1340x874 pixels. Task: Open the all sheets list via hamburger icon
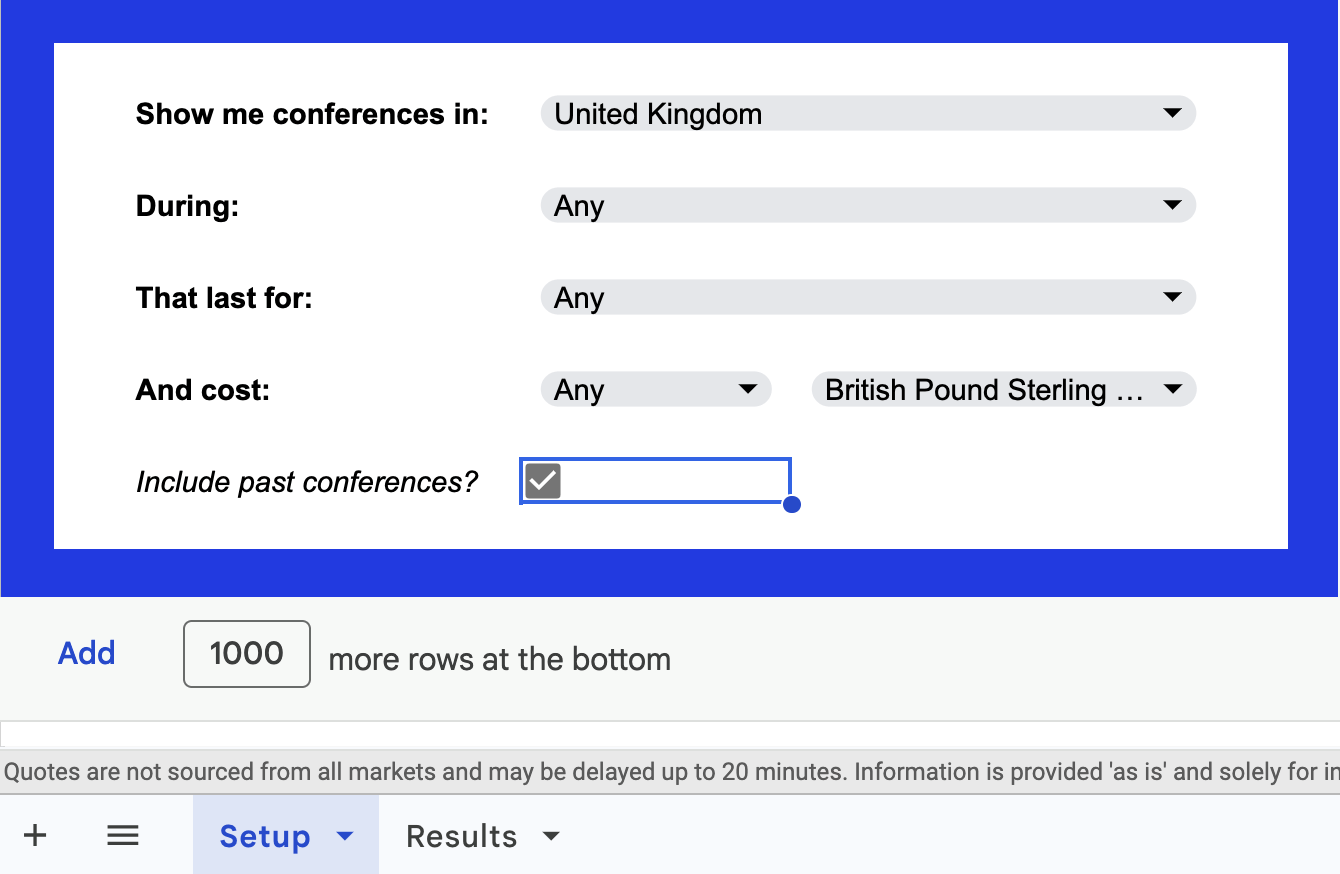(x=122, y=835)
